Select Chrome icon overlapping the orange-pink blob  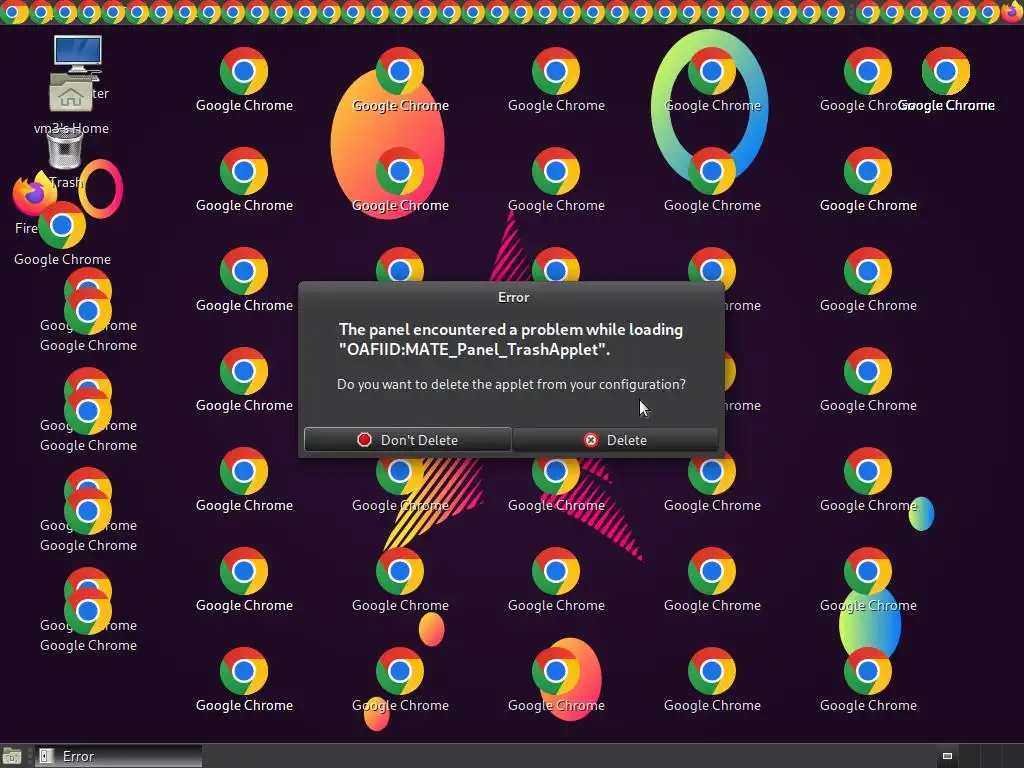556,671
